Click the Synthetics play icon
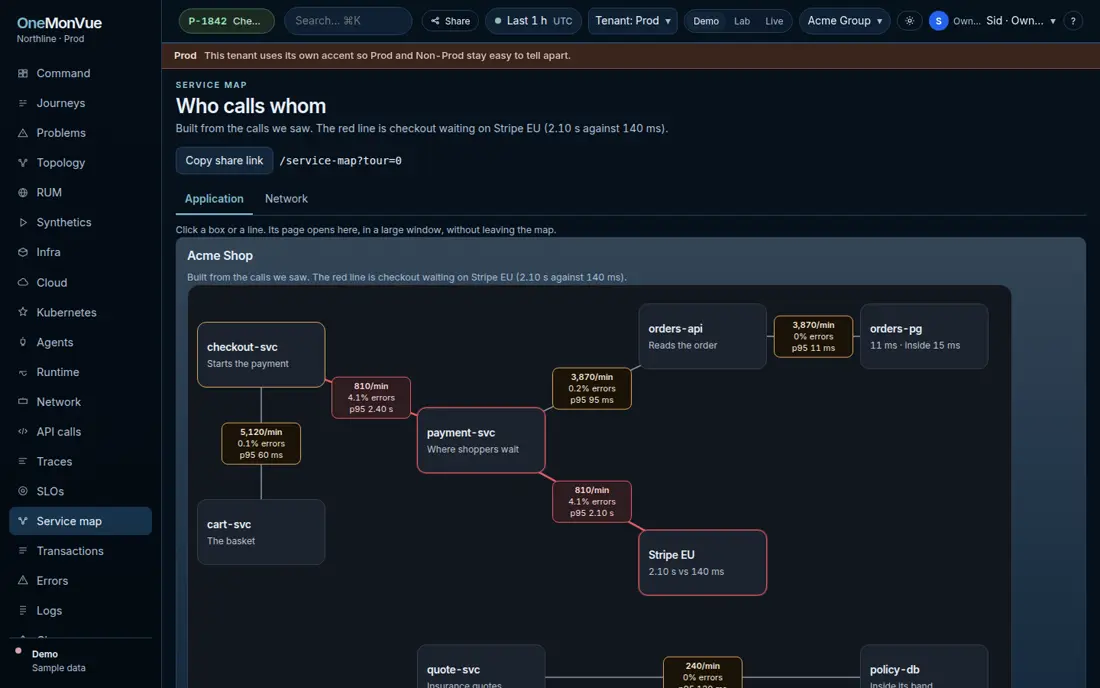This screenshot has width=1100, height=688. point(22,222)
